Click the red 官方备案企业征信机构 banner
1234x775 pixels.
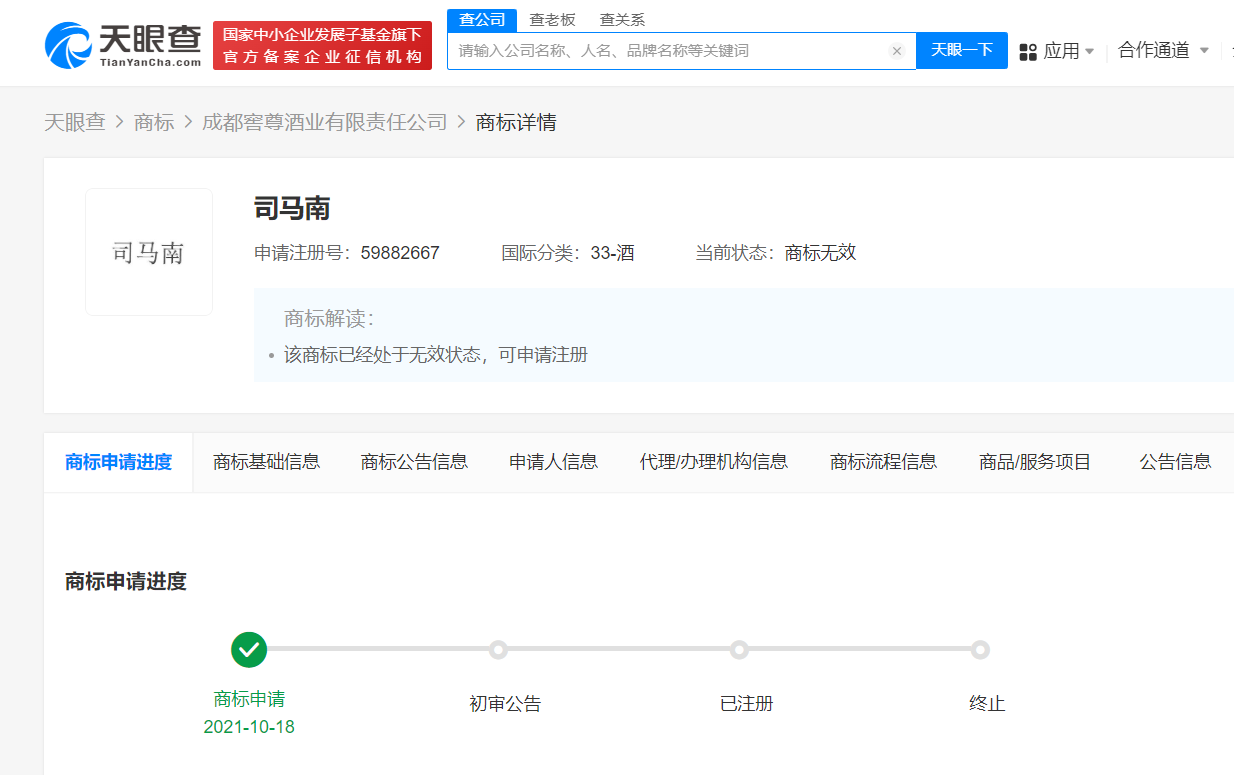click(x=322, y=46)
